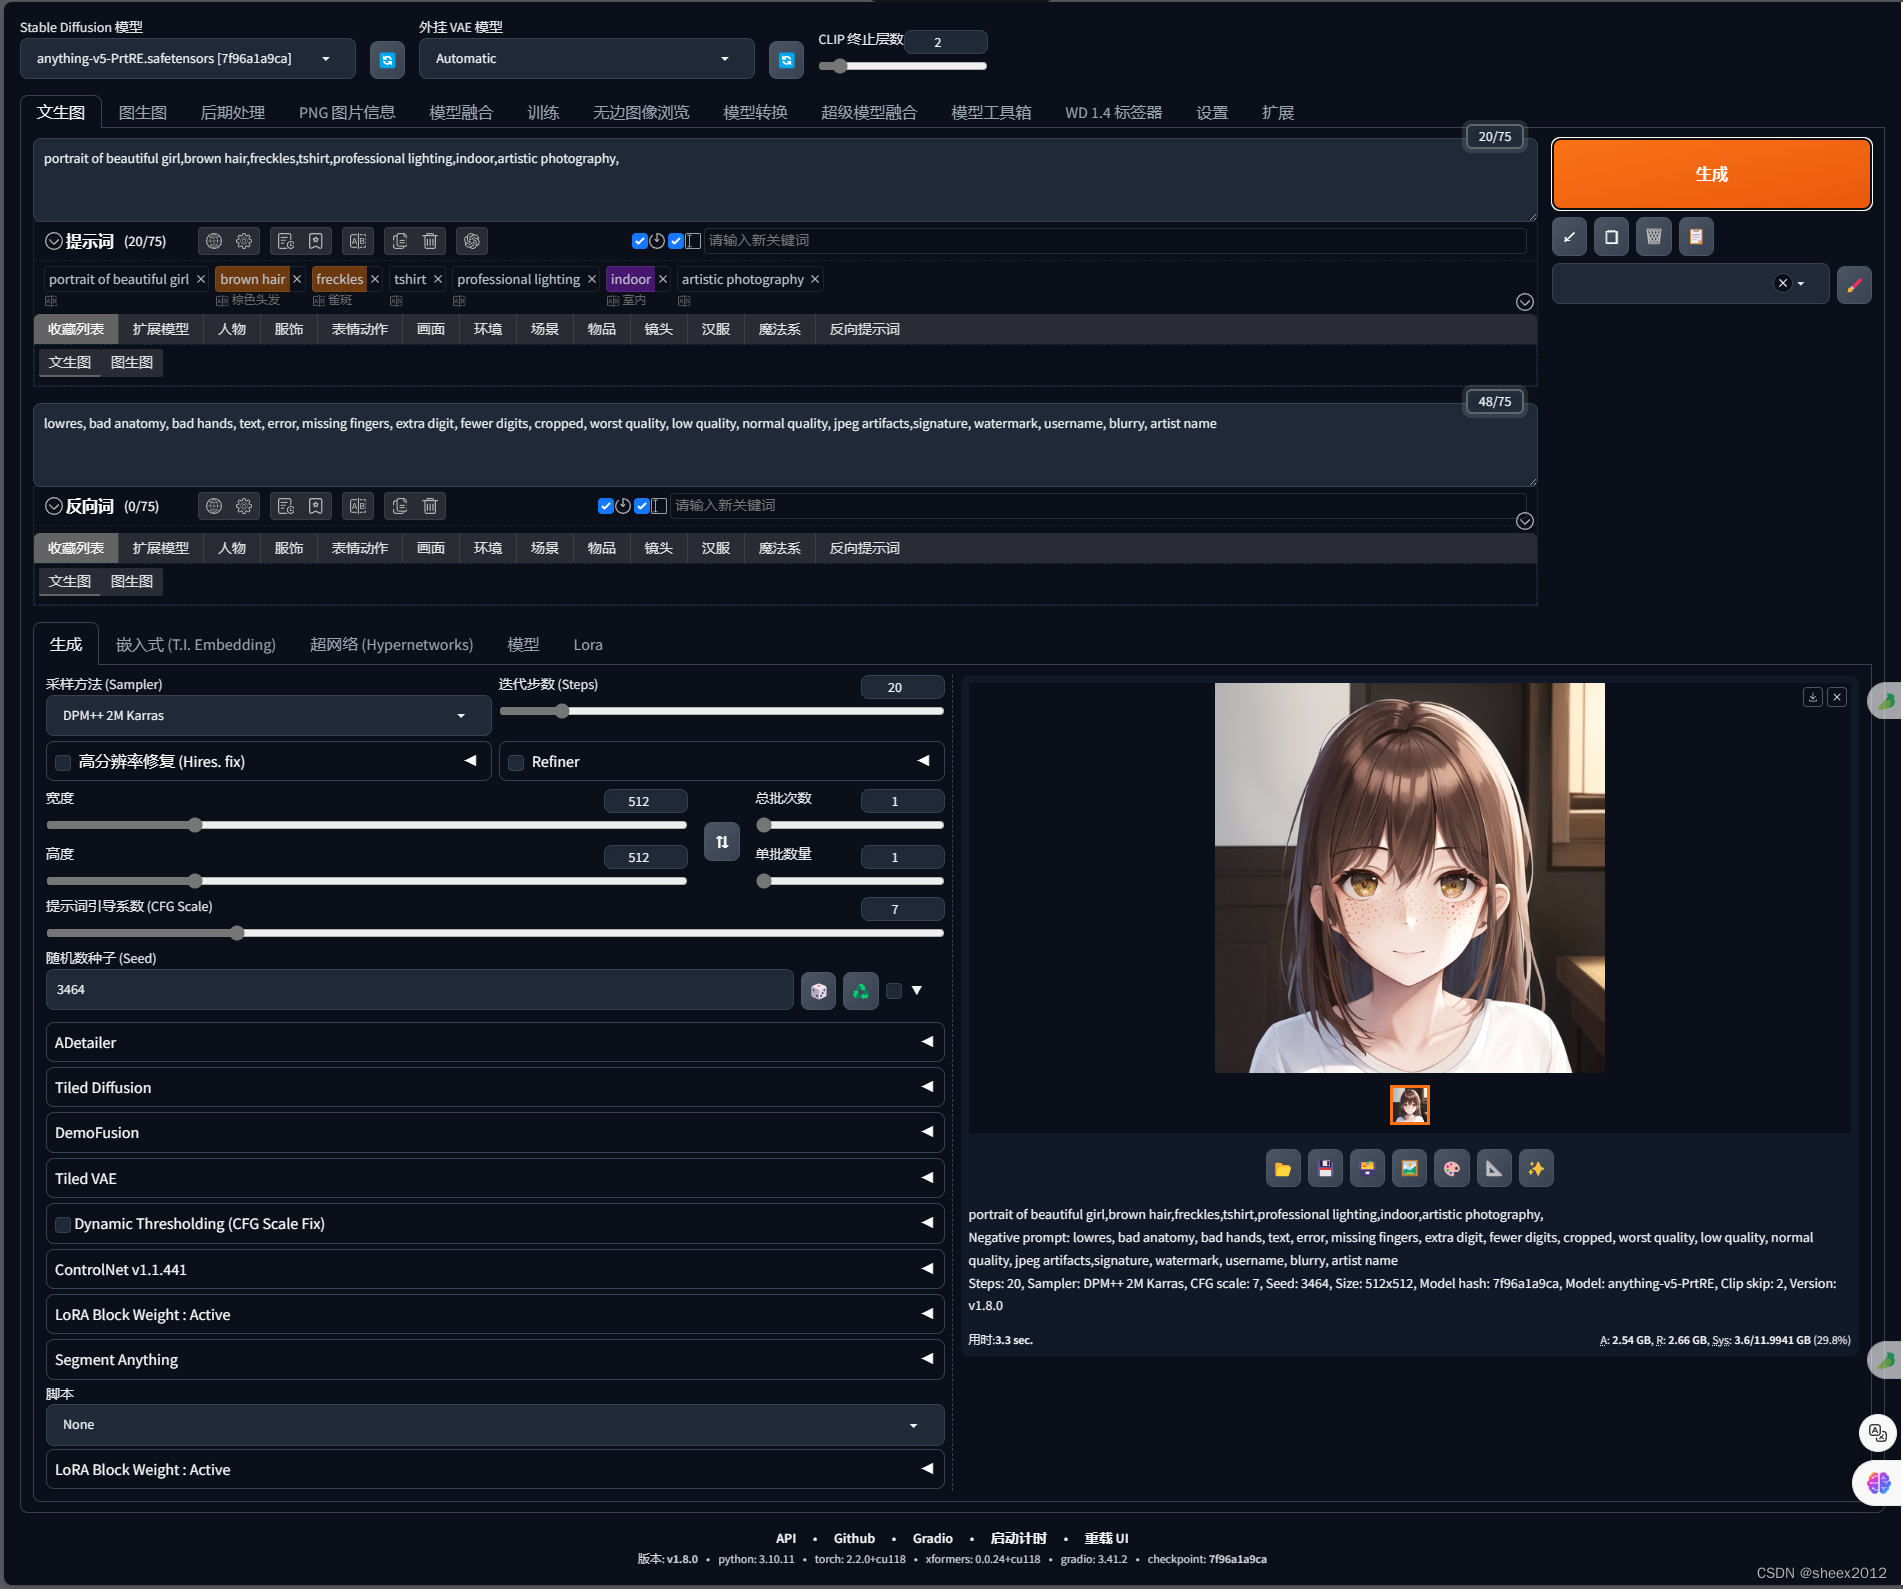Enable the Refiner checkbox
This screenshot has height=1589, width=1903.
click(x=517, y=763)
